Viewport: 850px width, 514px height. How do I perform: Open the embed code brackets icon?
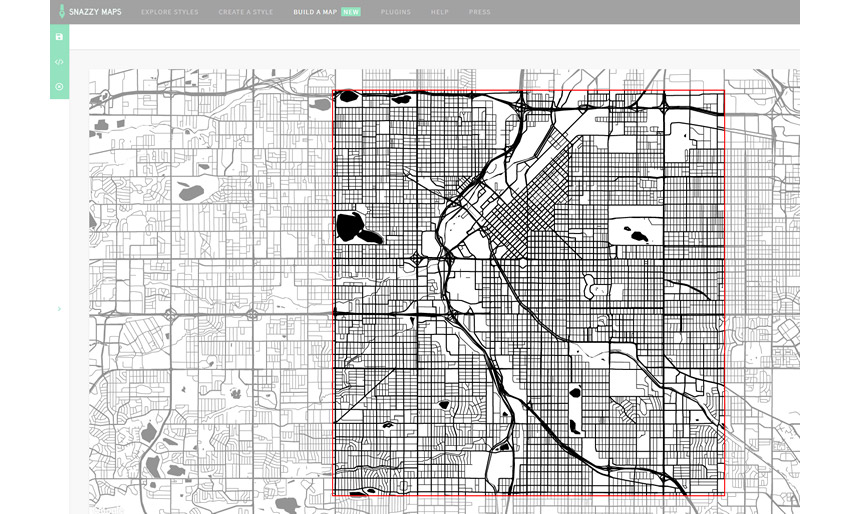(59, 62)
